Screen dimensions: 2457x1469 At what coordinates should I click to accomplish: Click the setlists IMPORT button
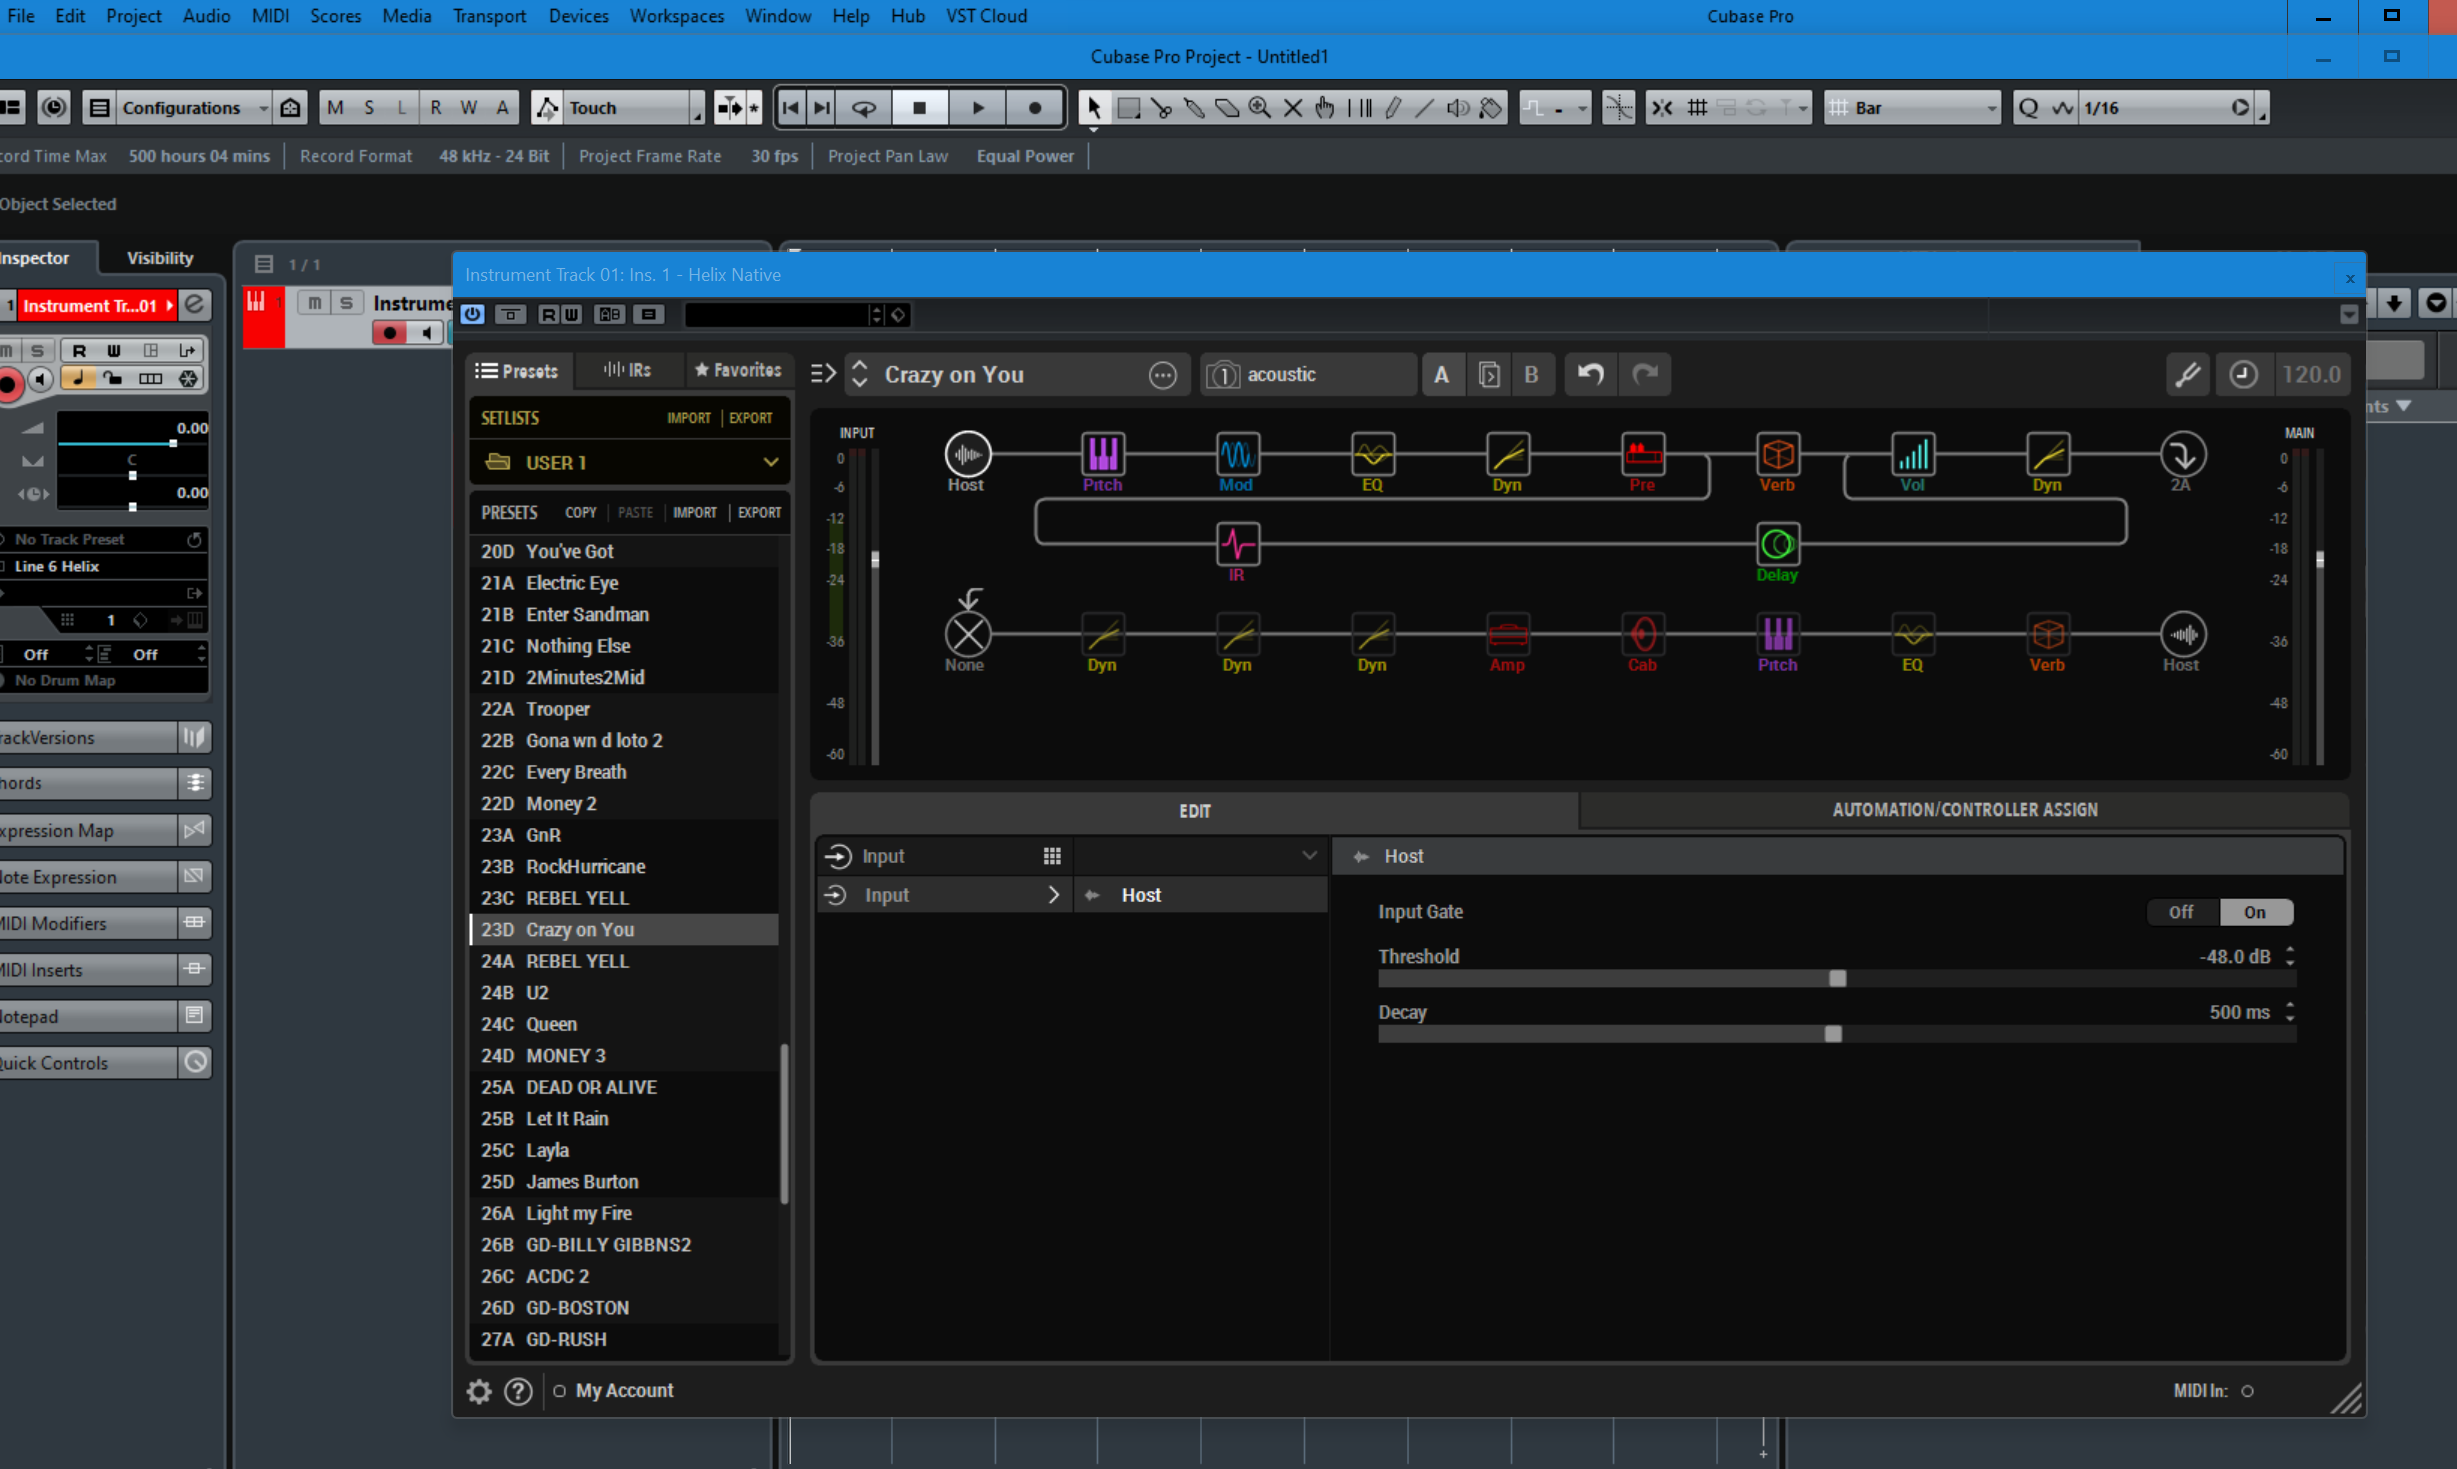[x=688, y=418]
